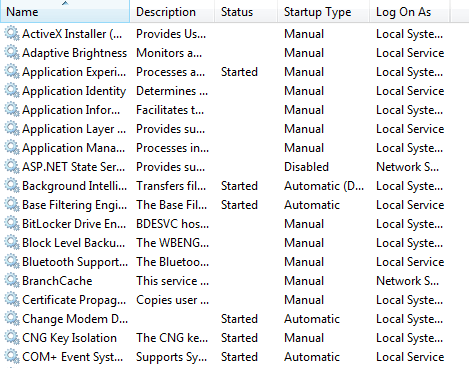Click 'The WBENG...' description cell

(x=173, y=243)
